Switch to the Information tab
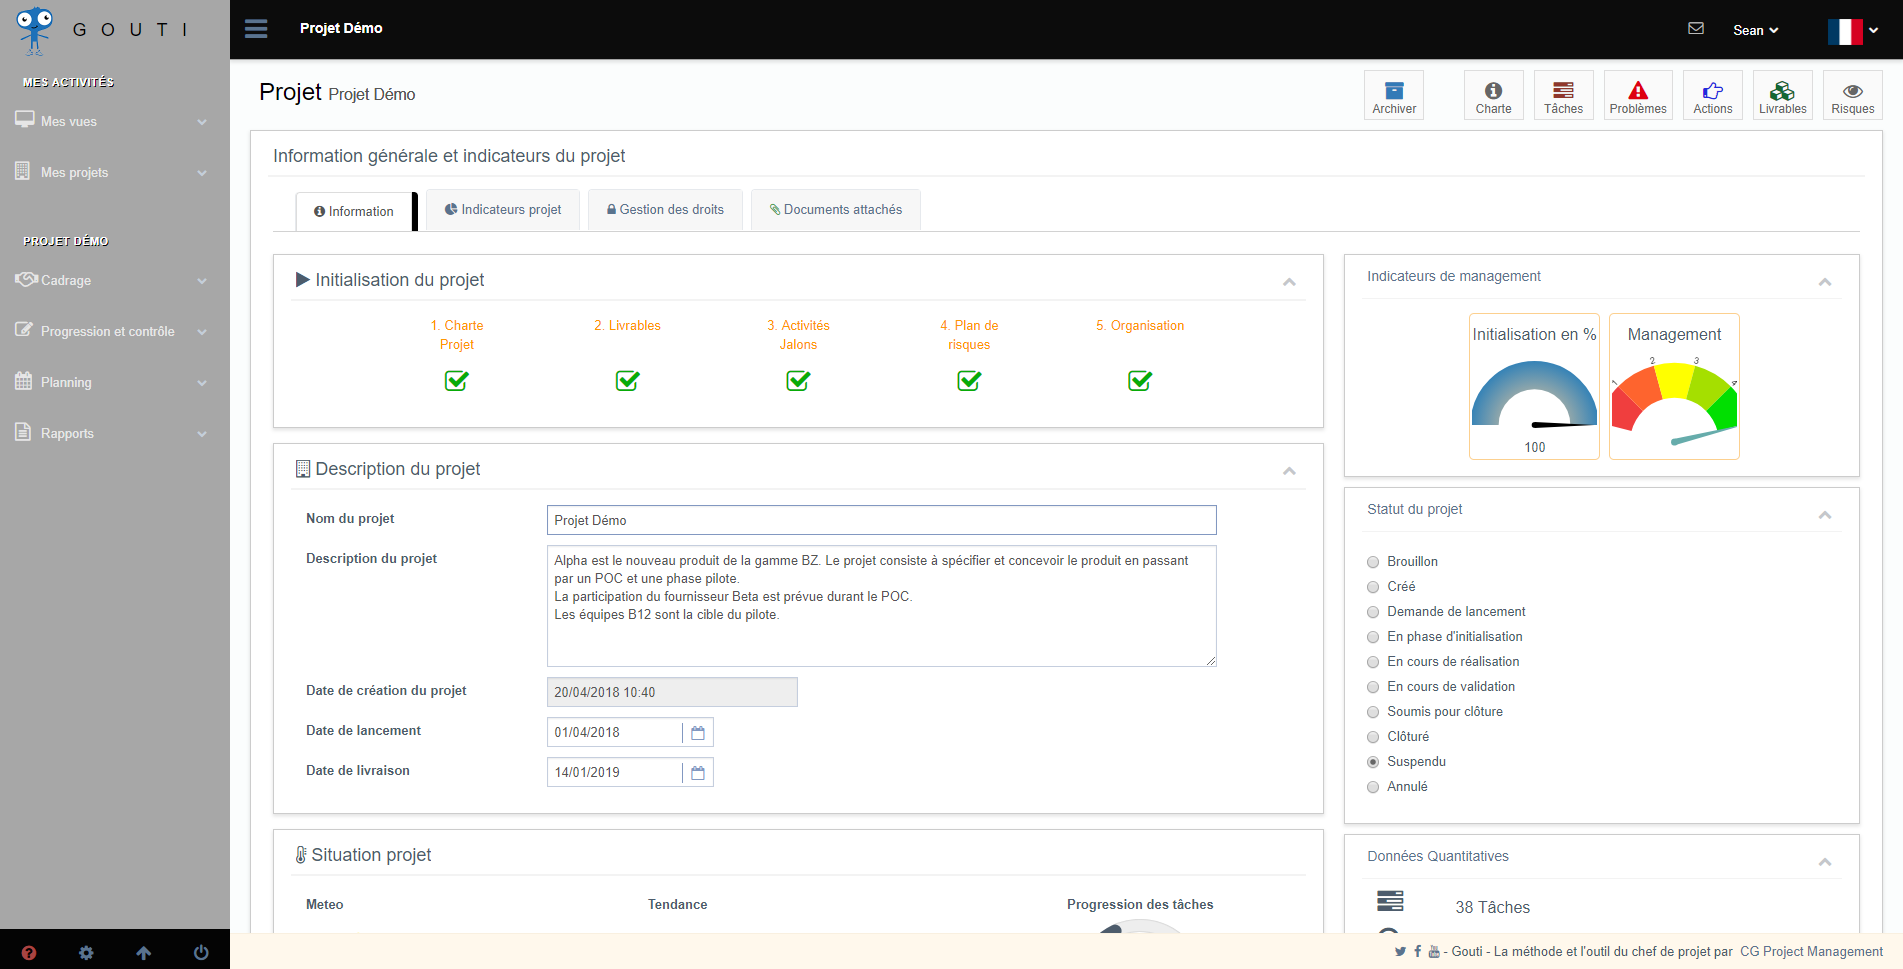 [354, 211]
